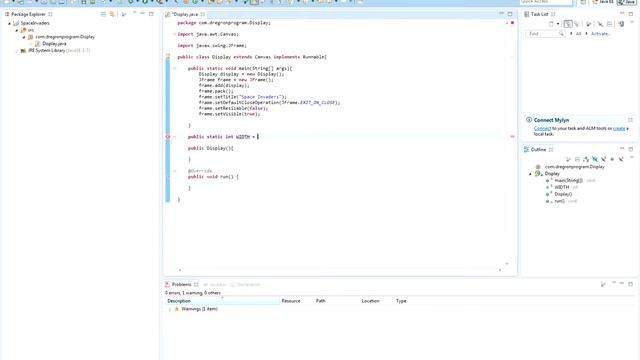The width and height of the screenshot is (640, 360).
Task: Toggle Link with Editor in Package Explorer
Action: (x=112, y=14)
